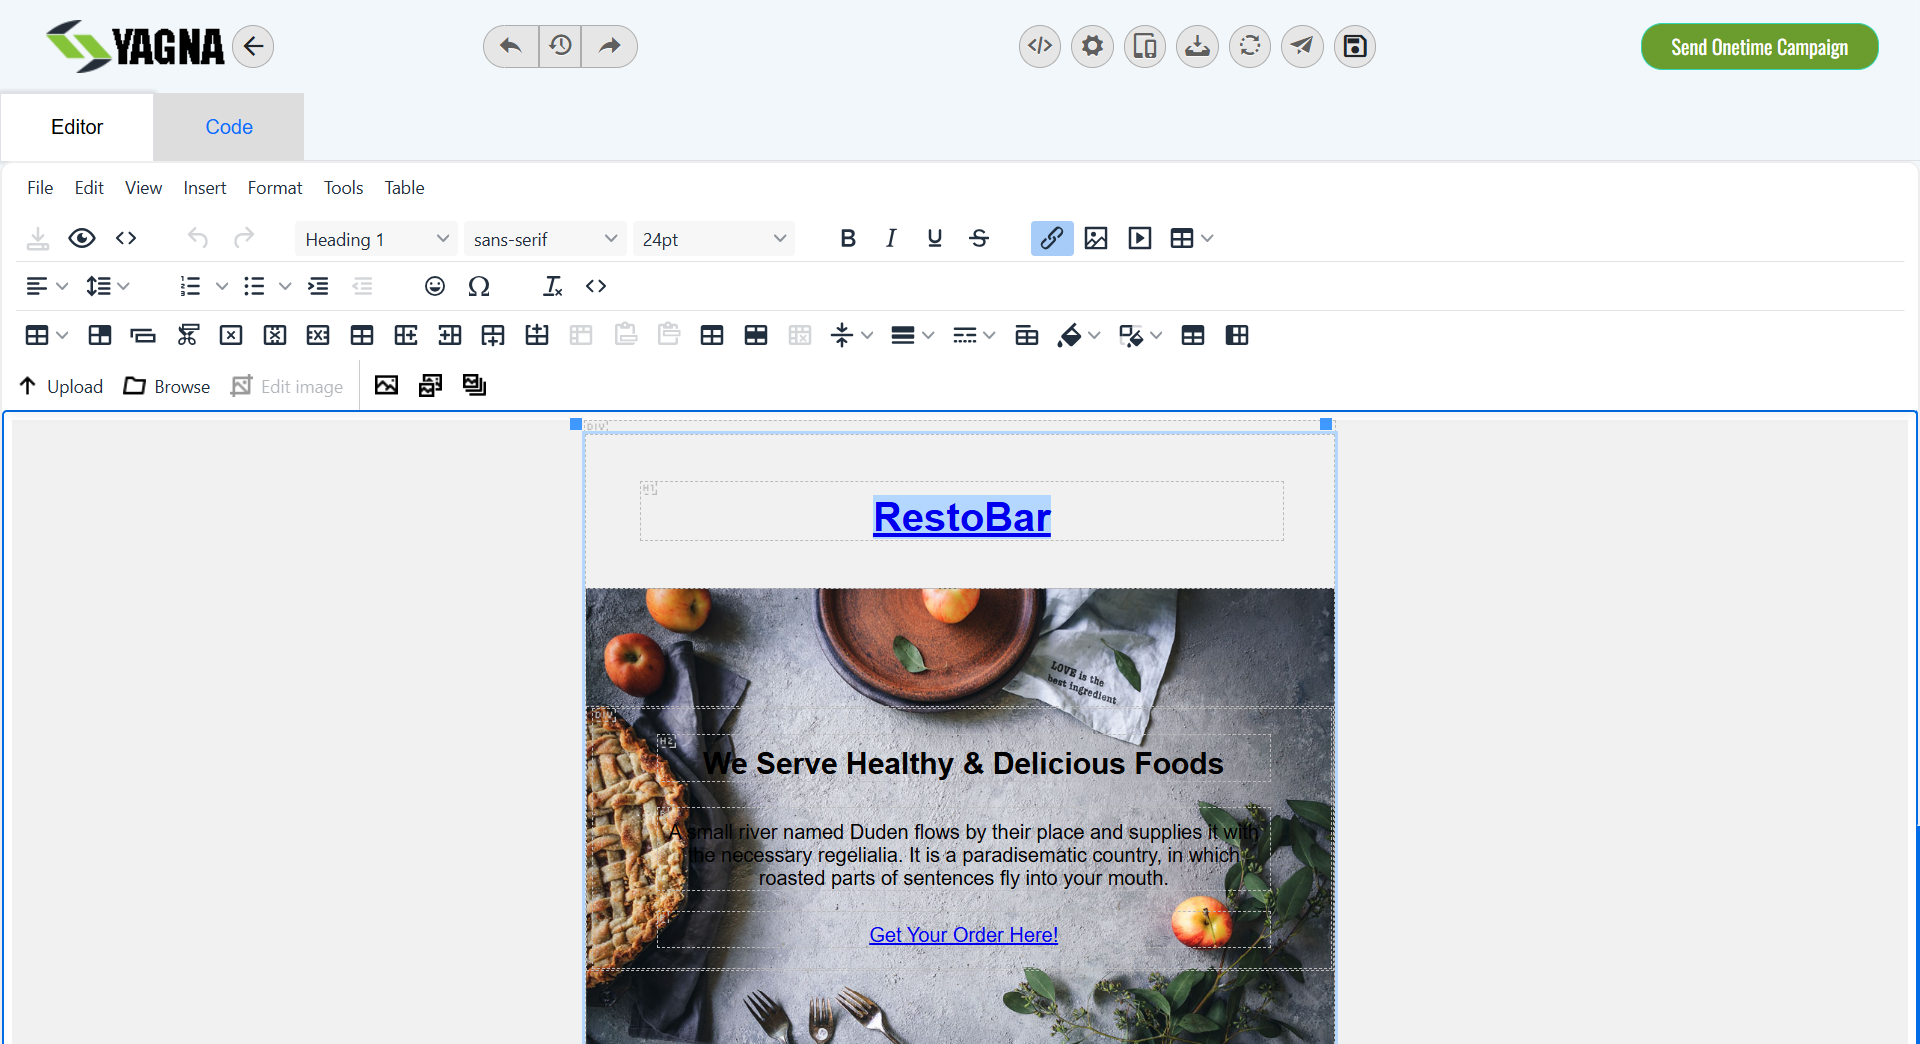Screen dimensions: 1920x1044
Task: Toggle bold formatting
Action: coord(847,238)
